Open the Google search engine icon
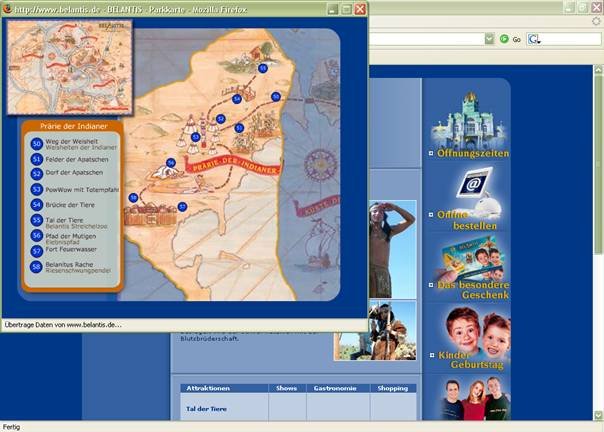604x432 pixels. (534, 39)
